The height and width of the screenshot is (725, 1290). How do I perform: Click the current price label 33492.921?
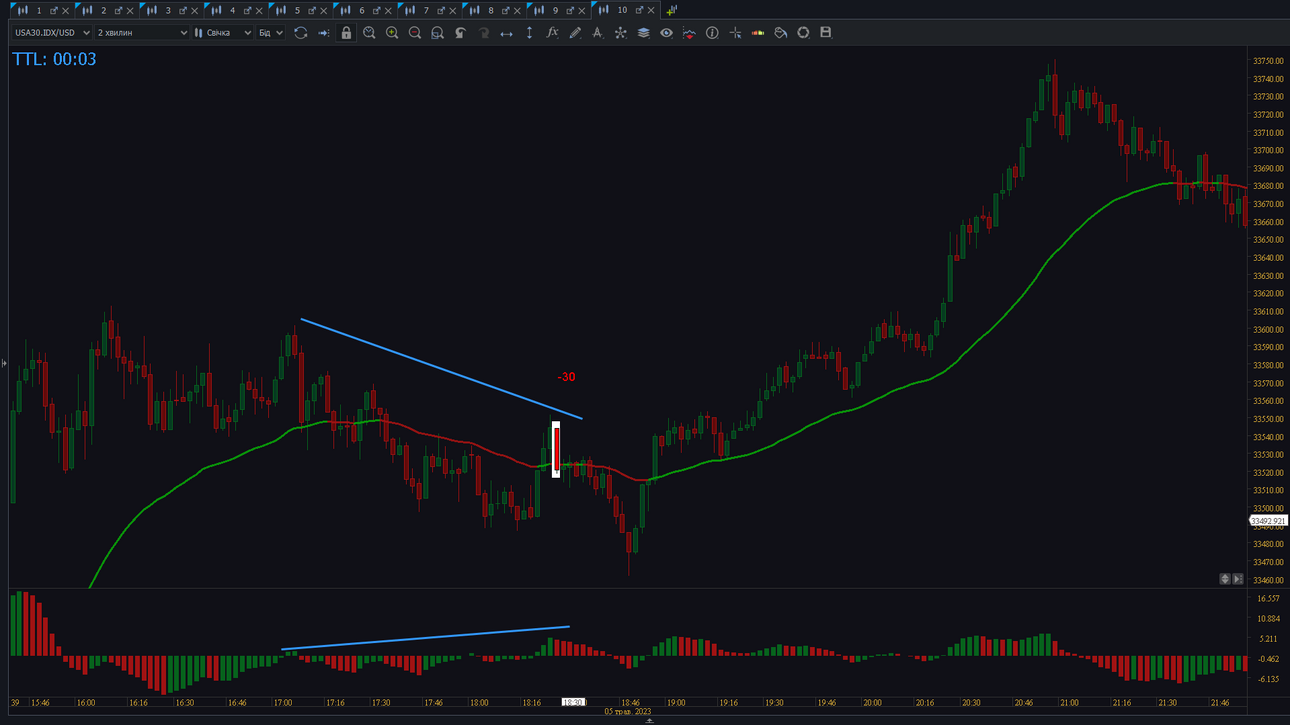coord(1269,521)
